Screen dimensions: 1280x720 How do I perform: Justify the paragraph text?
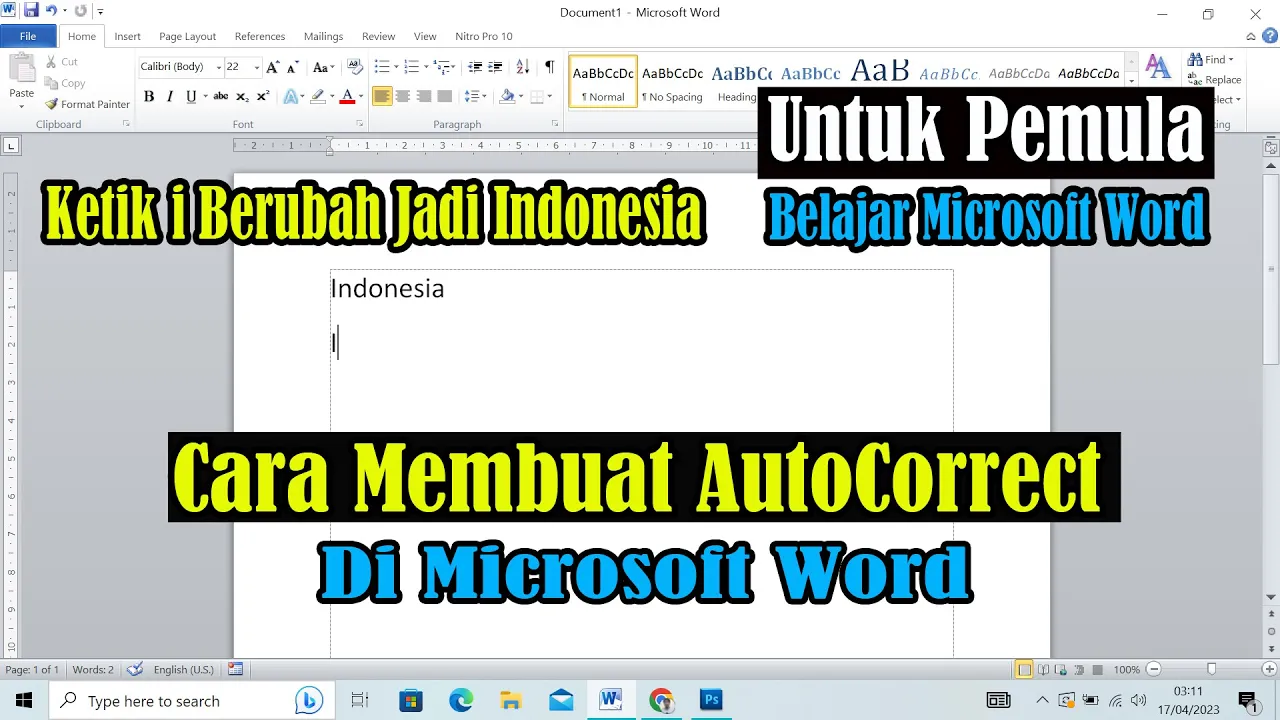pos(445,96)
